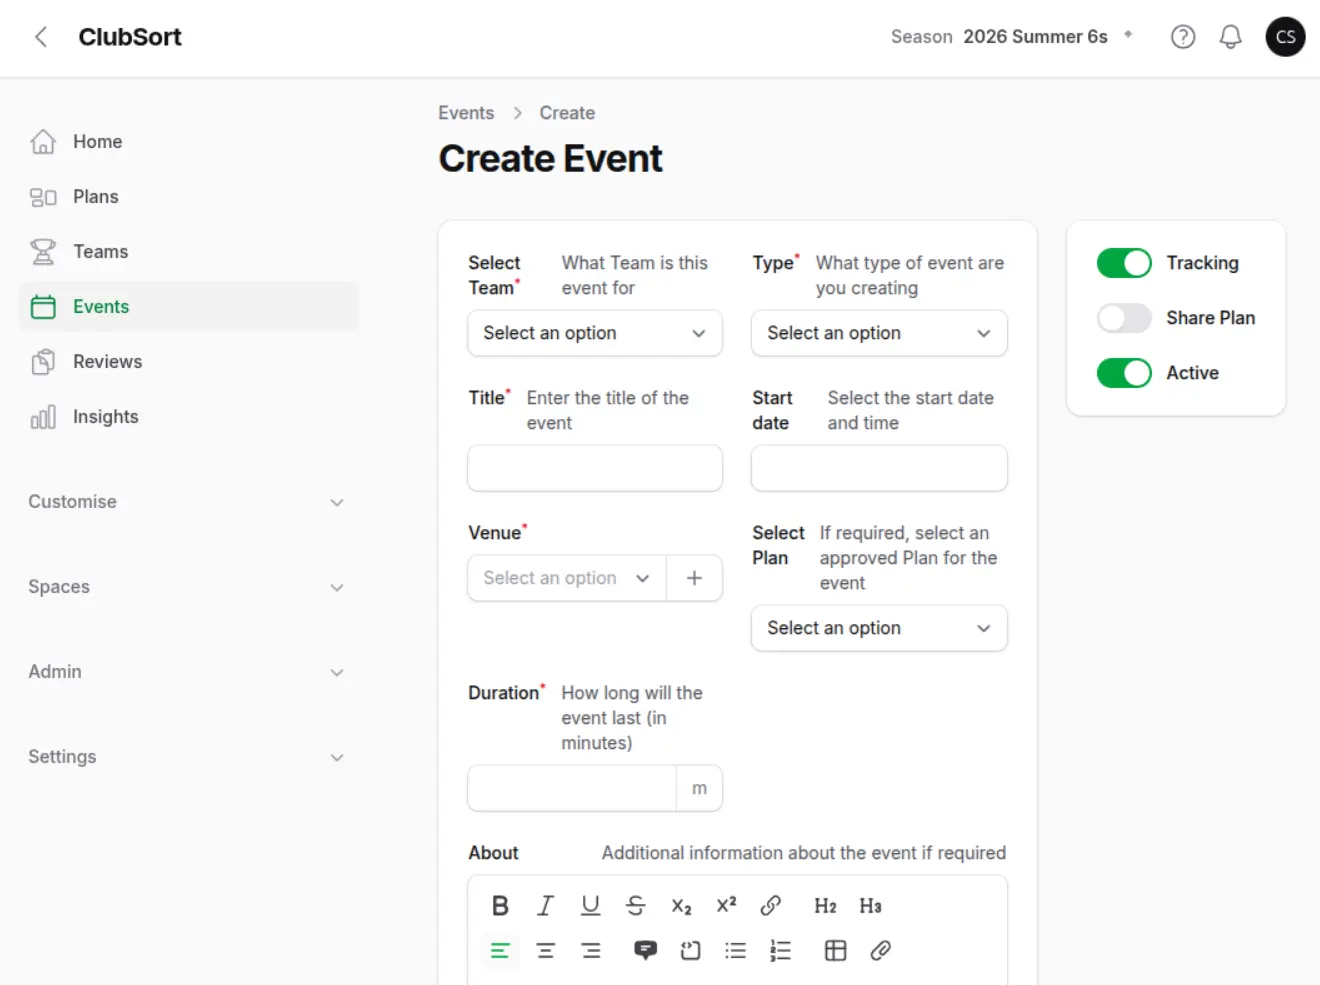Toggle italic formatting in About editor
The height and width of the screenshot is (985, 1320).
(x=545, y=906)
